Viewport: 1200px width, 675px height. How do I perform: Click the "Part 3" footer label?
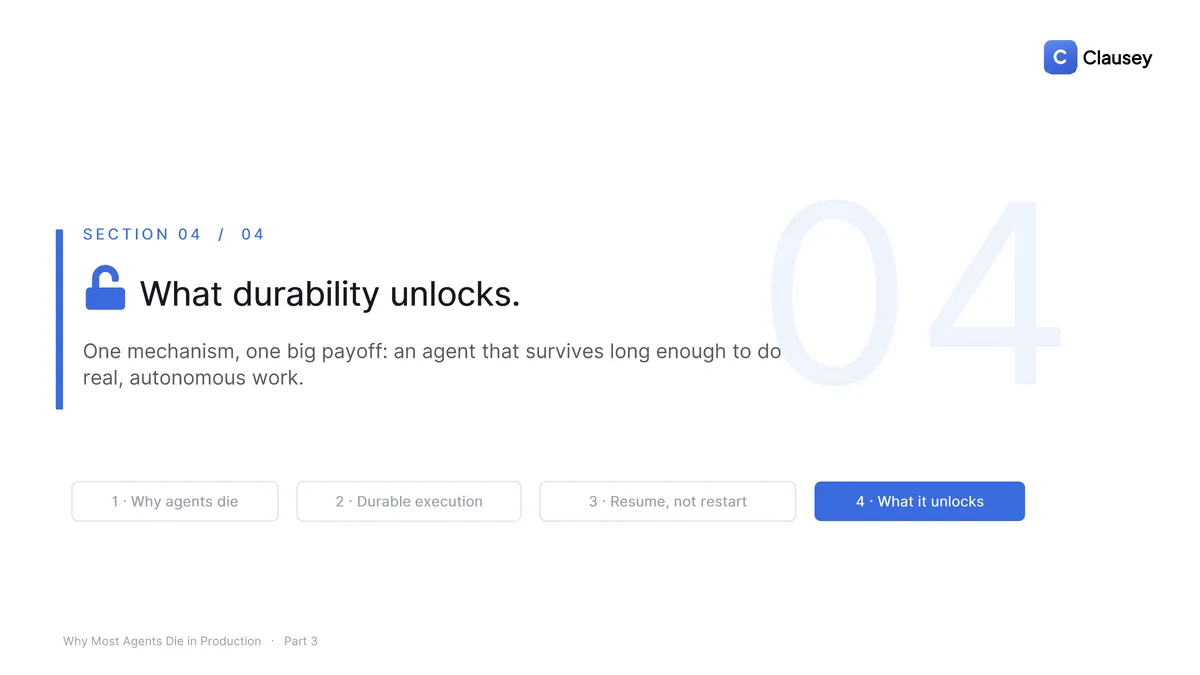(301, 641)
